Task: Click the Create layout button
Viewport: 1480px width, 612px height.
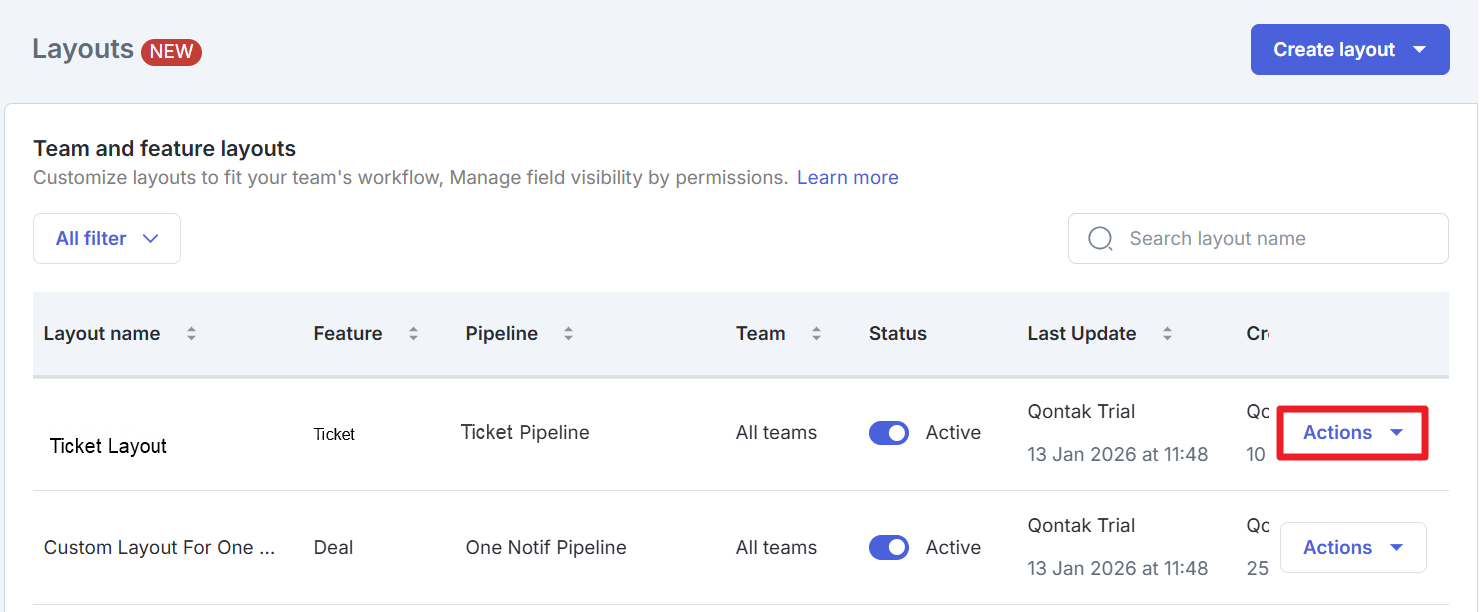Action: coord(1334,49)
